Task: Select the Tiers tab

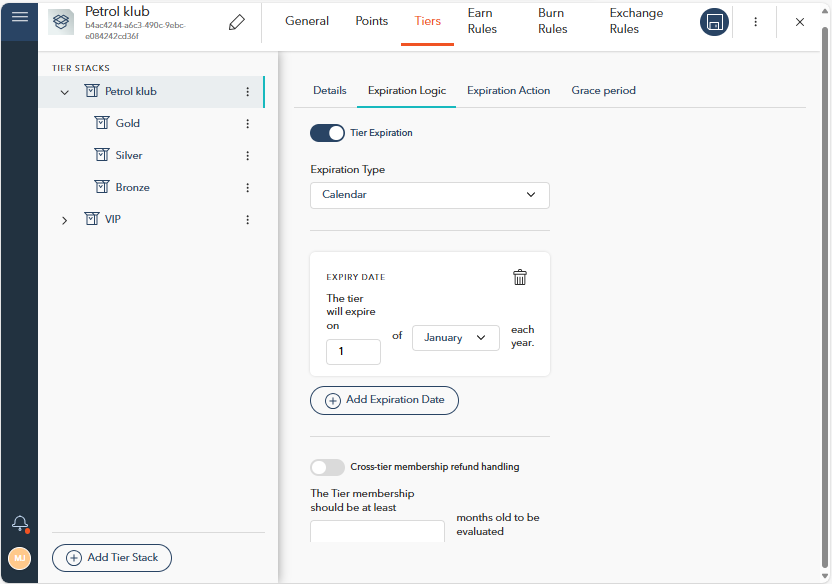Action: point(428,21)
